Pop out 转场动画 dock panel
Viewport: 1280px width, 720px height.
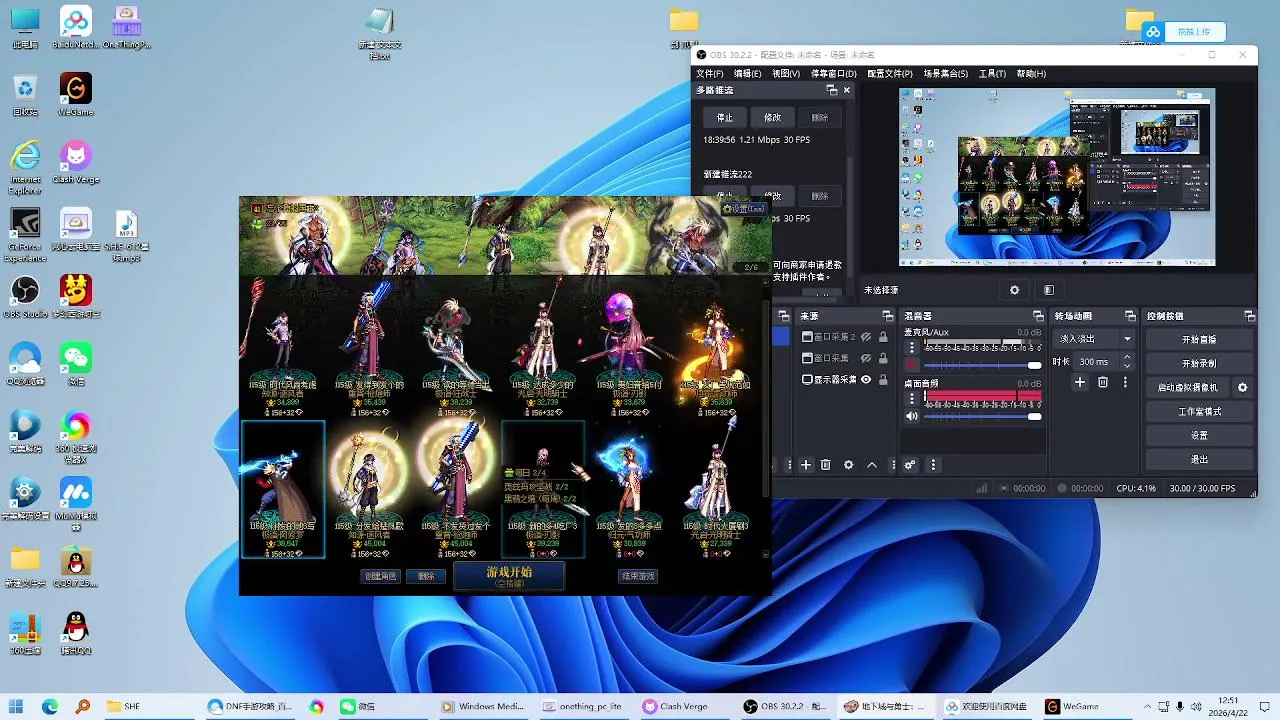pos(1130,316)
